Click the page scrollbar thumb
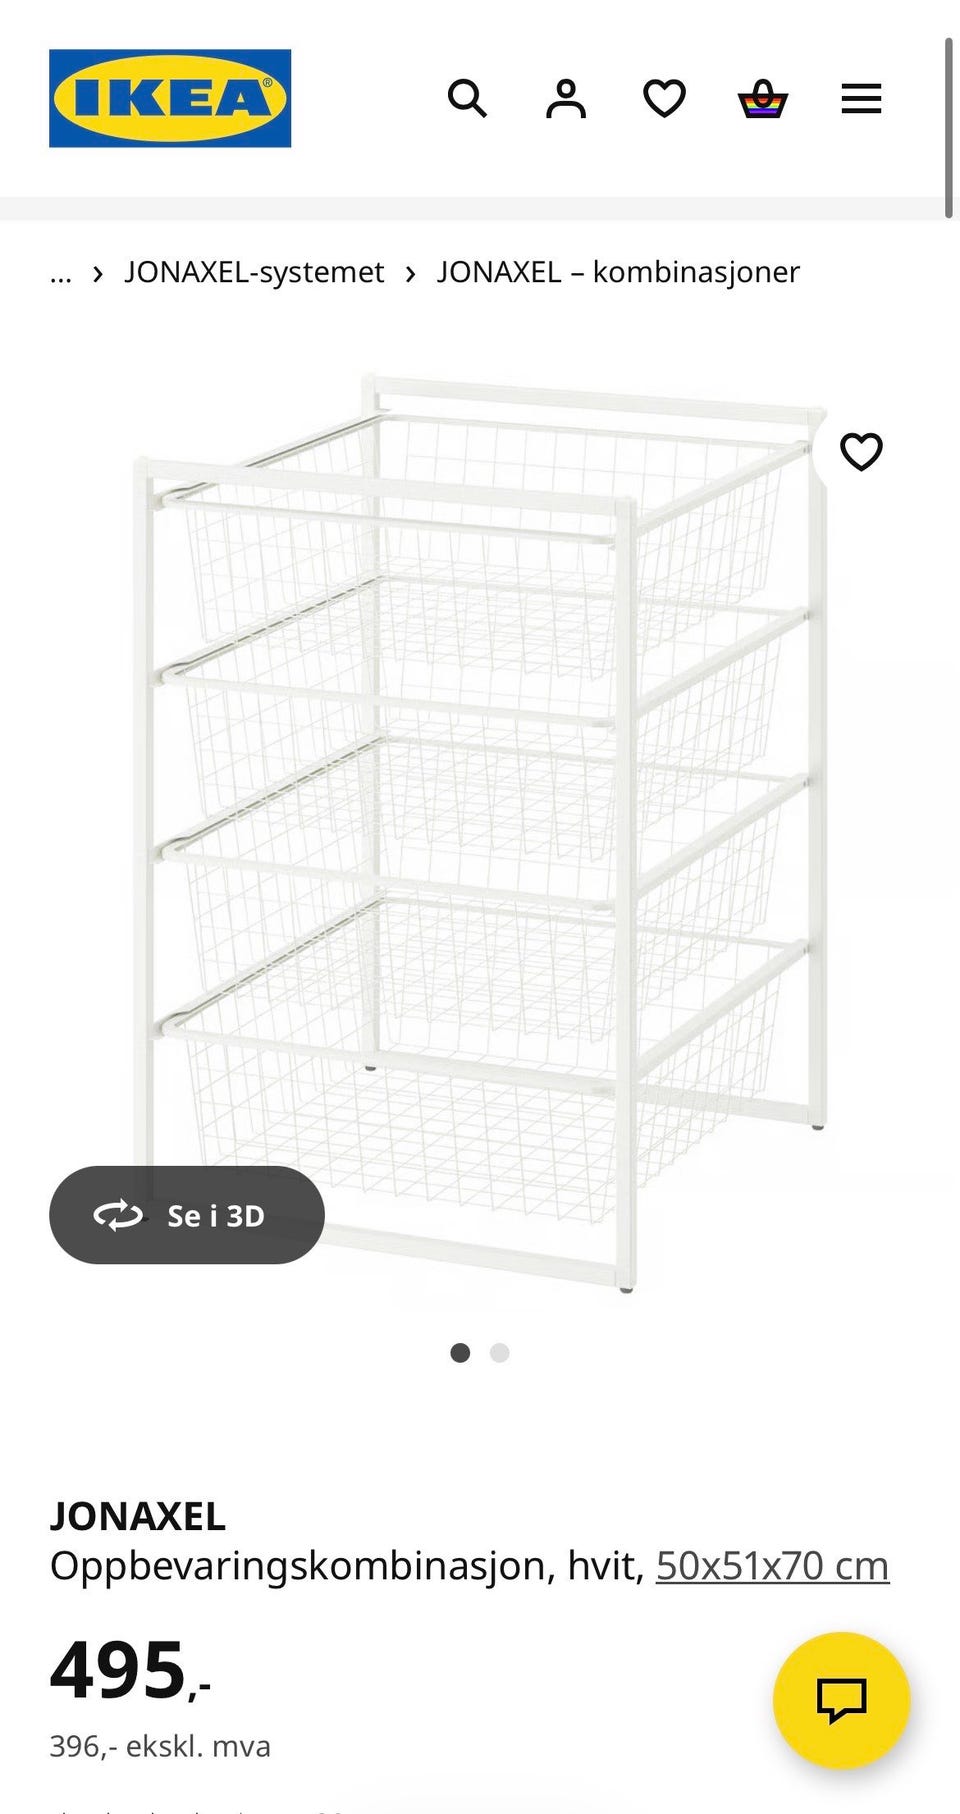This screenshot has height=1814, width=960. (949, 128)
